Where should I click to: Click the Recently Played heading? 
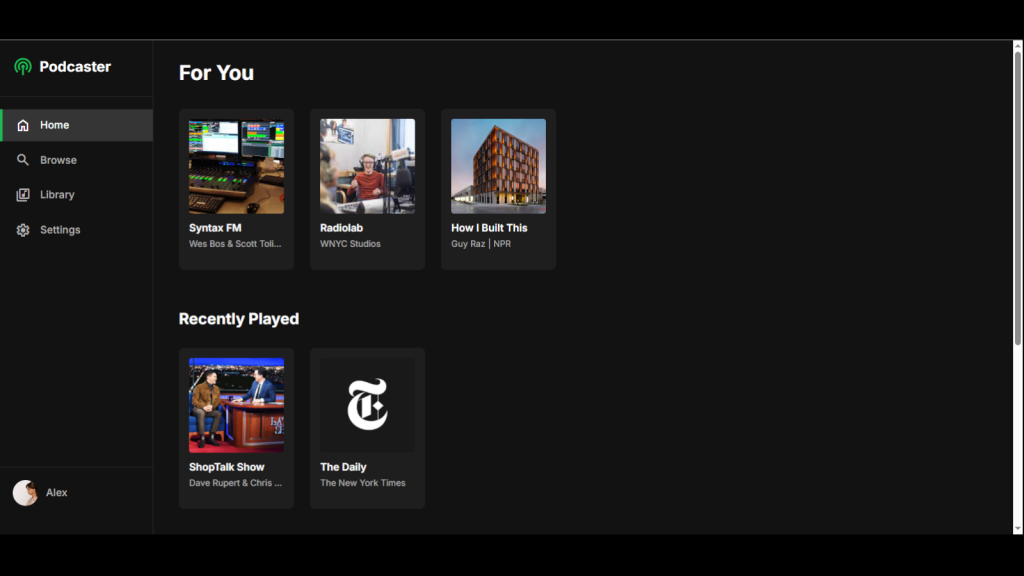[238, 319]
